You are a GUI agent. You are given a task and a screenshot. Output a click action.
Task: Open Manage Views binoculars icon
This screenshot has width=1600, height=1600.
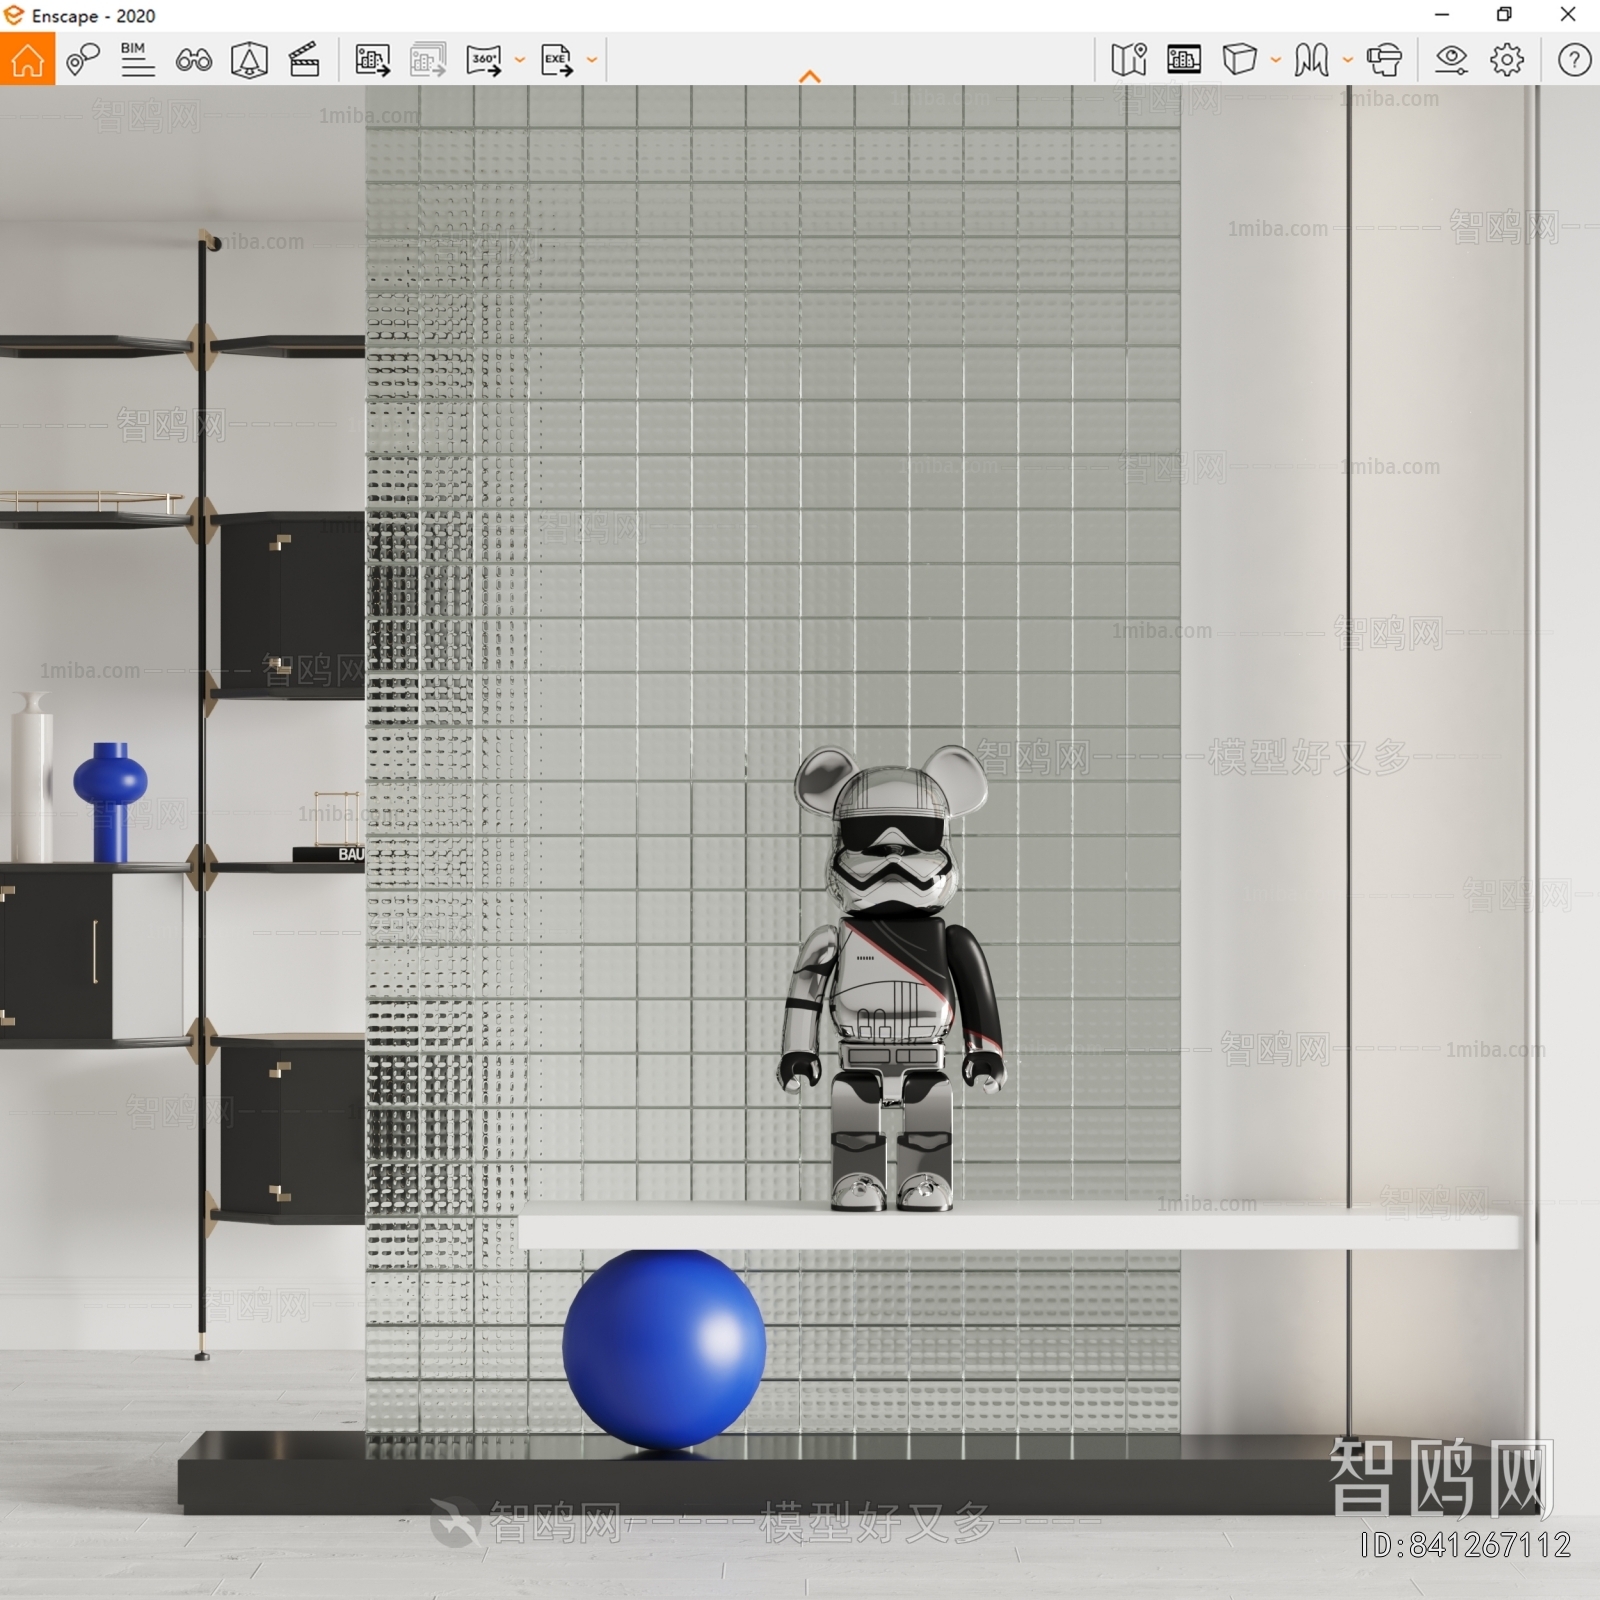click(193, 60)
